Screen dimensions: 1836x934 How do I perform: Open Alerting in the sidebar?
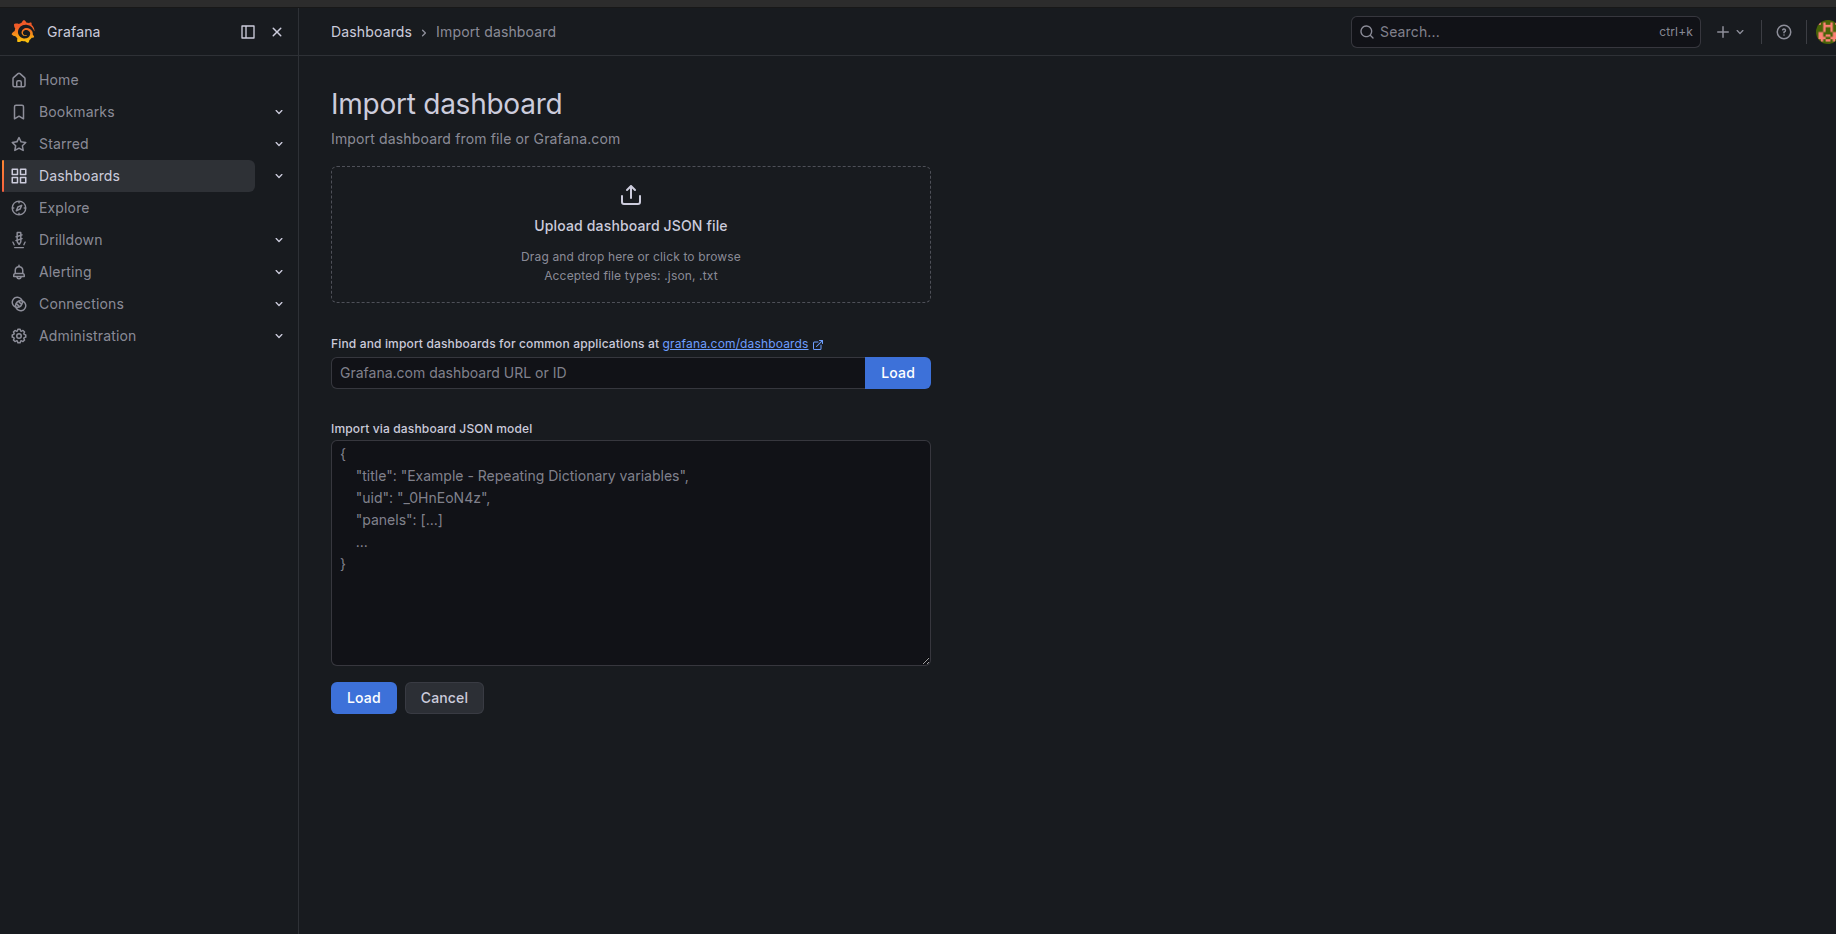point(65,272)
